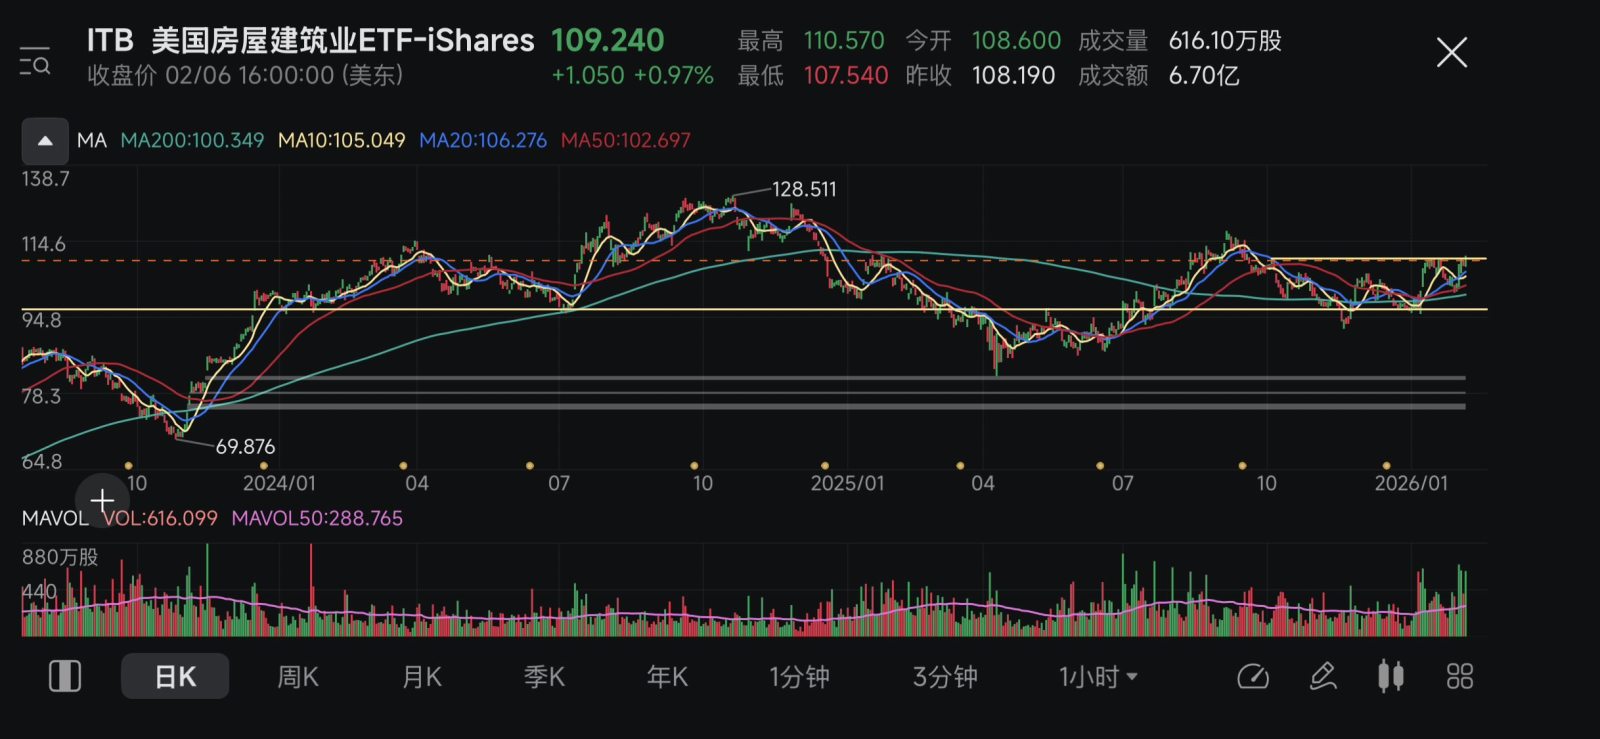Tap the 成交量 616.10万股 value
The width and height of the screenshot is (1600, 739).
(1225, 40)
